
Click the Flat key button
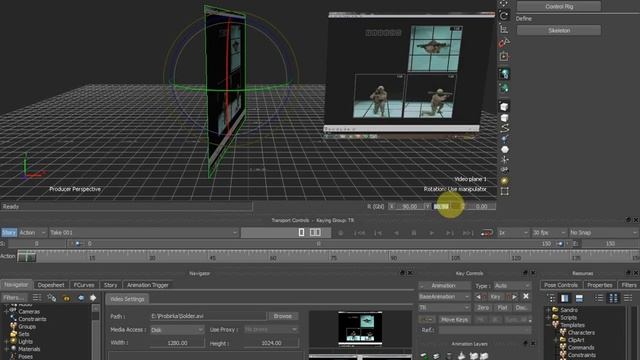[502, 307]
